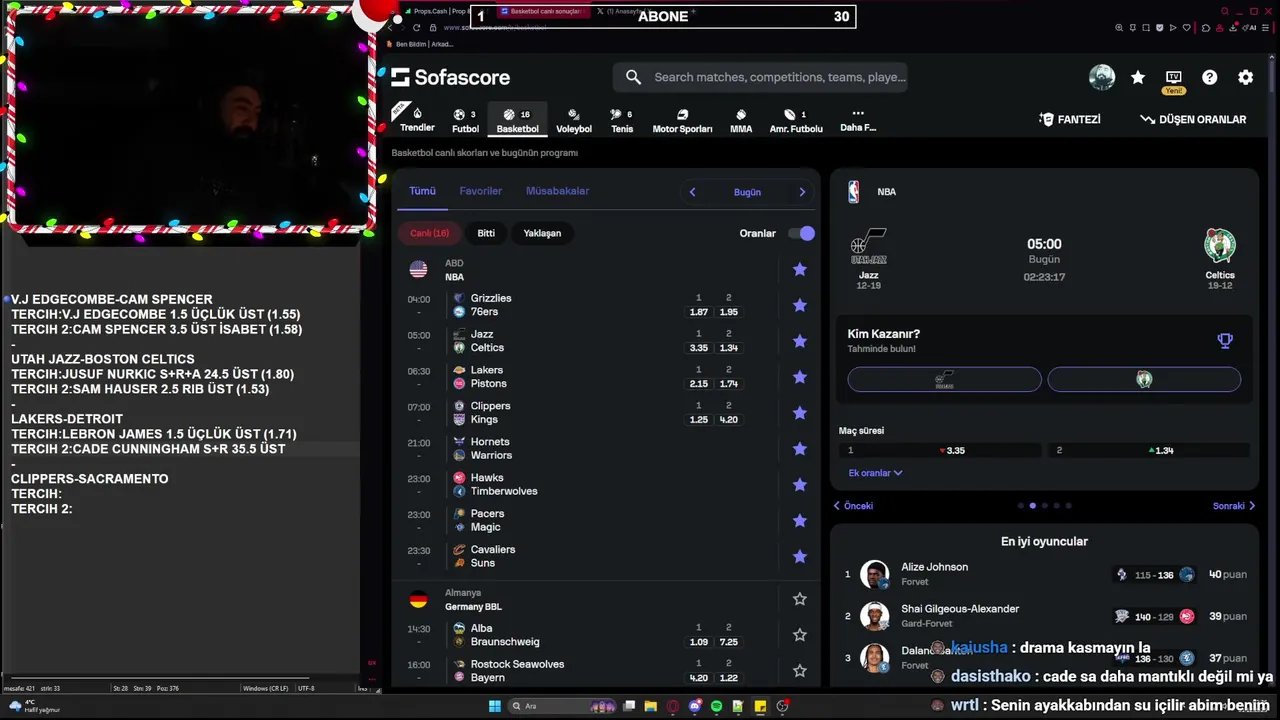Open the user profile avatar
Viewport: 1280px width, 720px height.
[x=1102, y=77]
